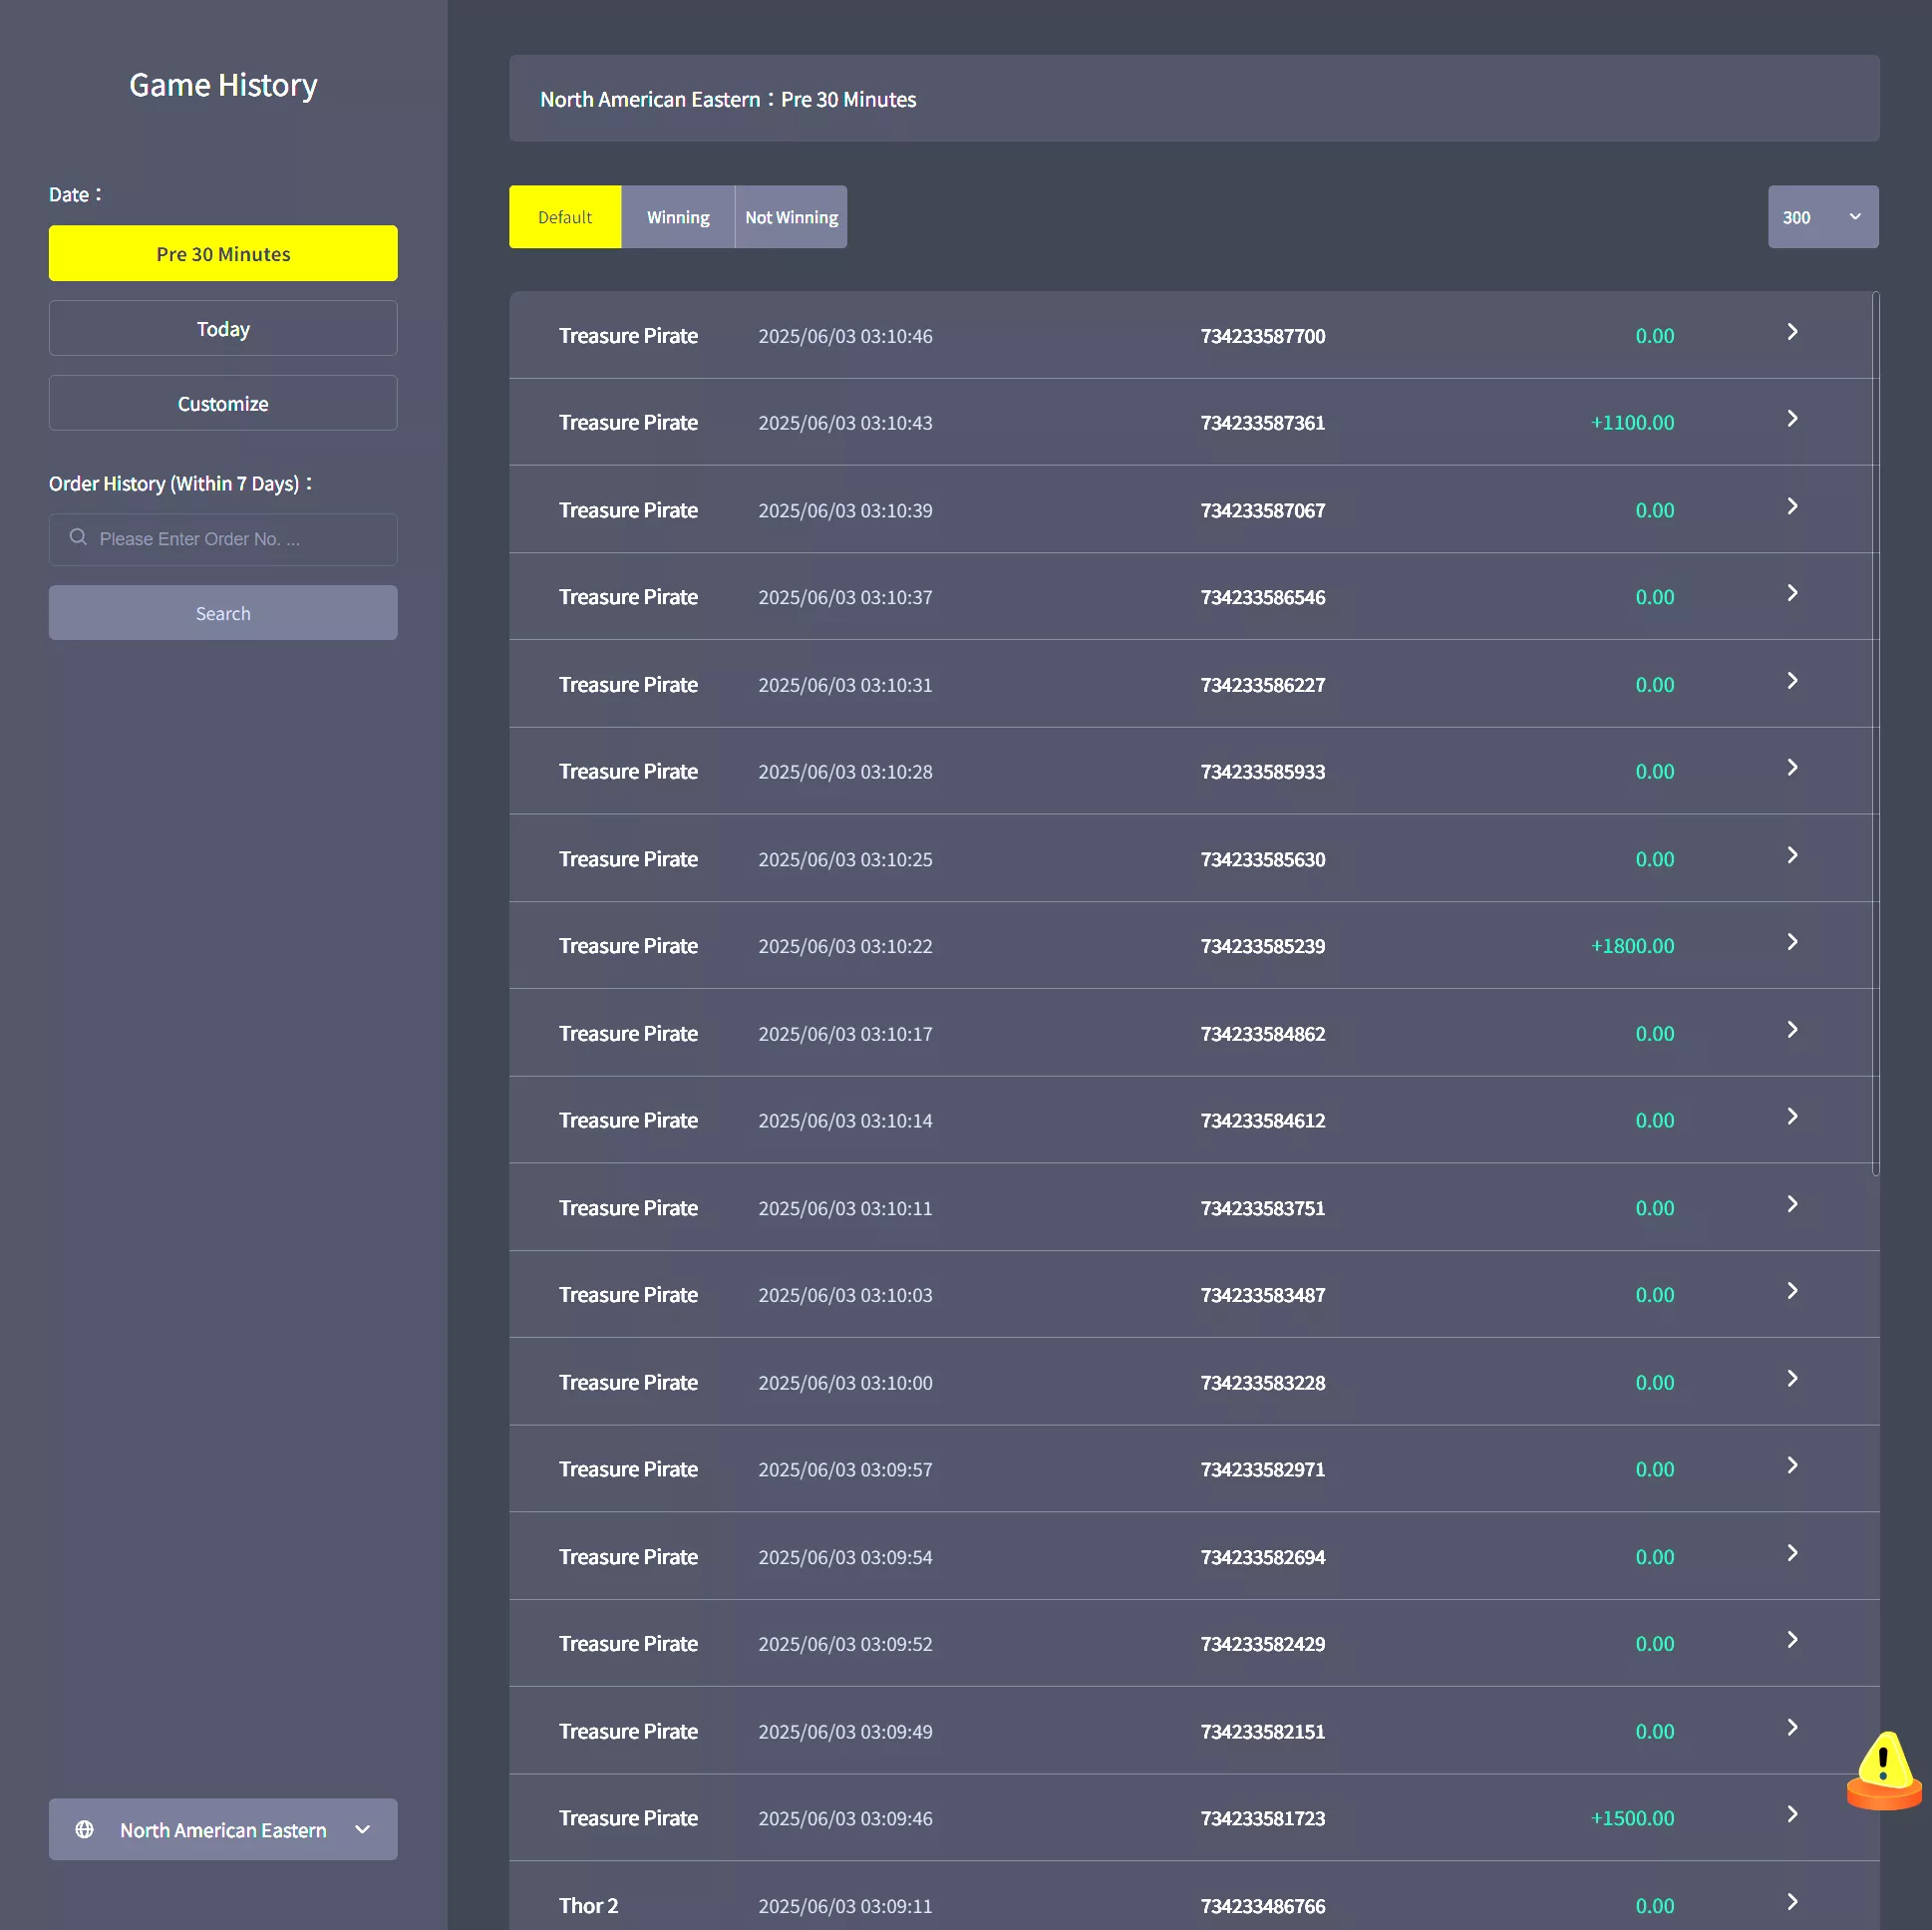Select the Pre 30 Minutes date filter

coord(223,253)
